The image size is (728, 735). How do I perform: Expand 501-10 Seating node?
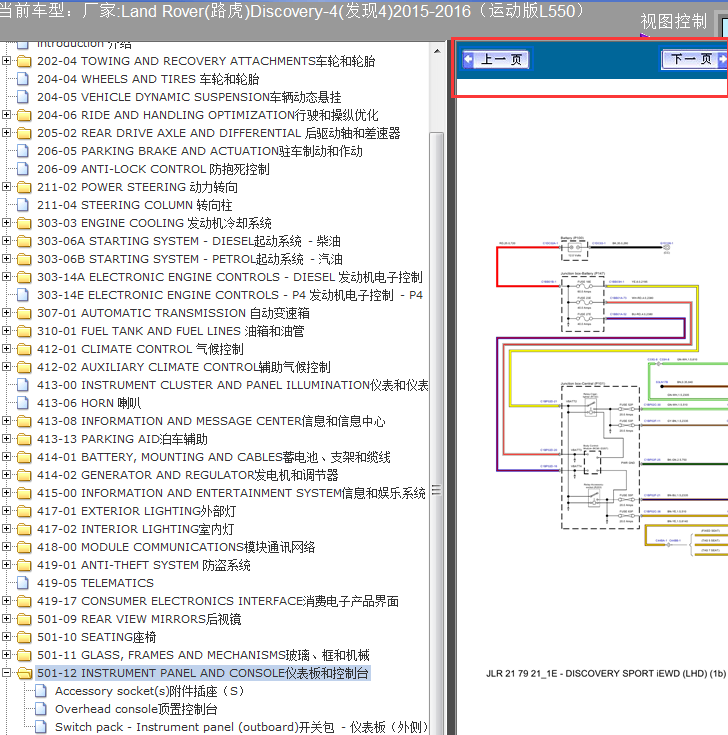pos(7,637)
